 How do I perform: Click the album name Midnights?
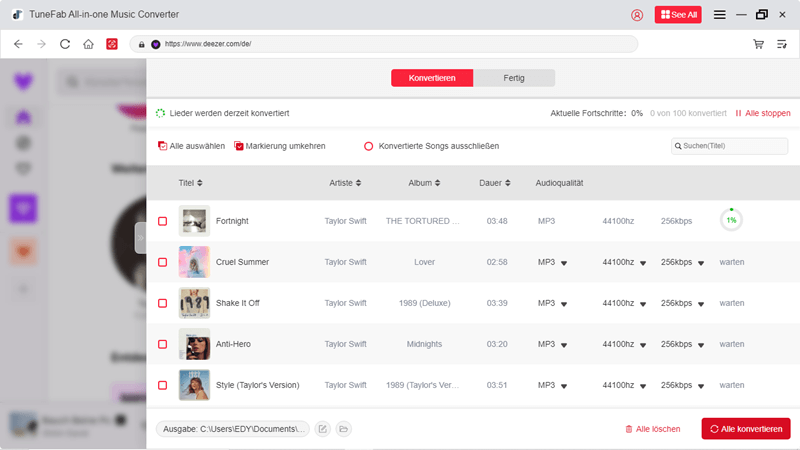point(424,344)
